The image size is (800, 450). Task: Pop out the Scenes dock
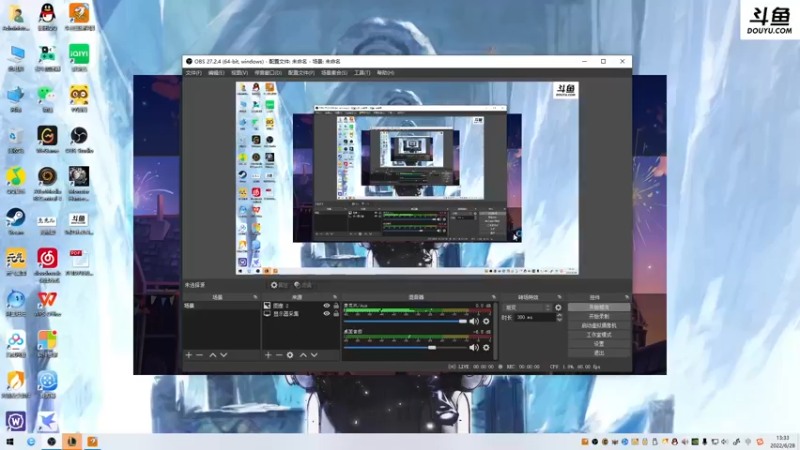[256, 297]
